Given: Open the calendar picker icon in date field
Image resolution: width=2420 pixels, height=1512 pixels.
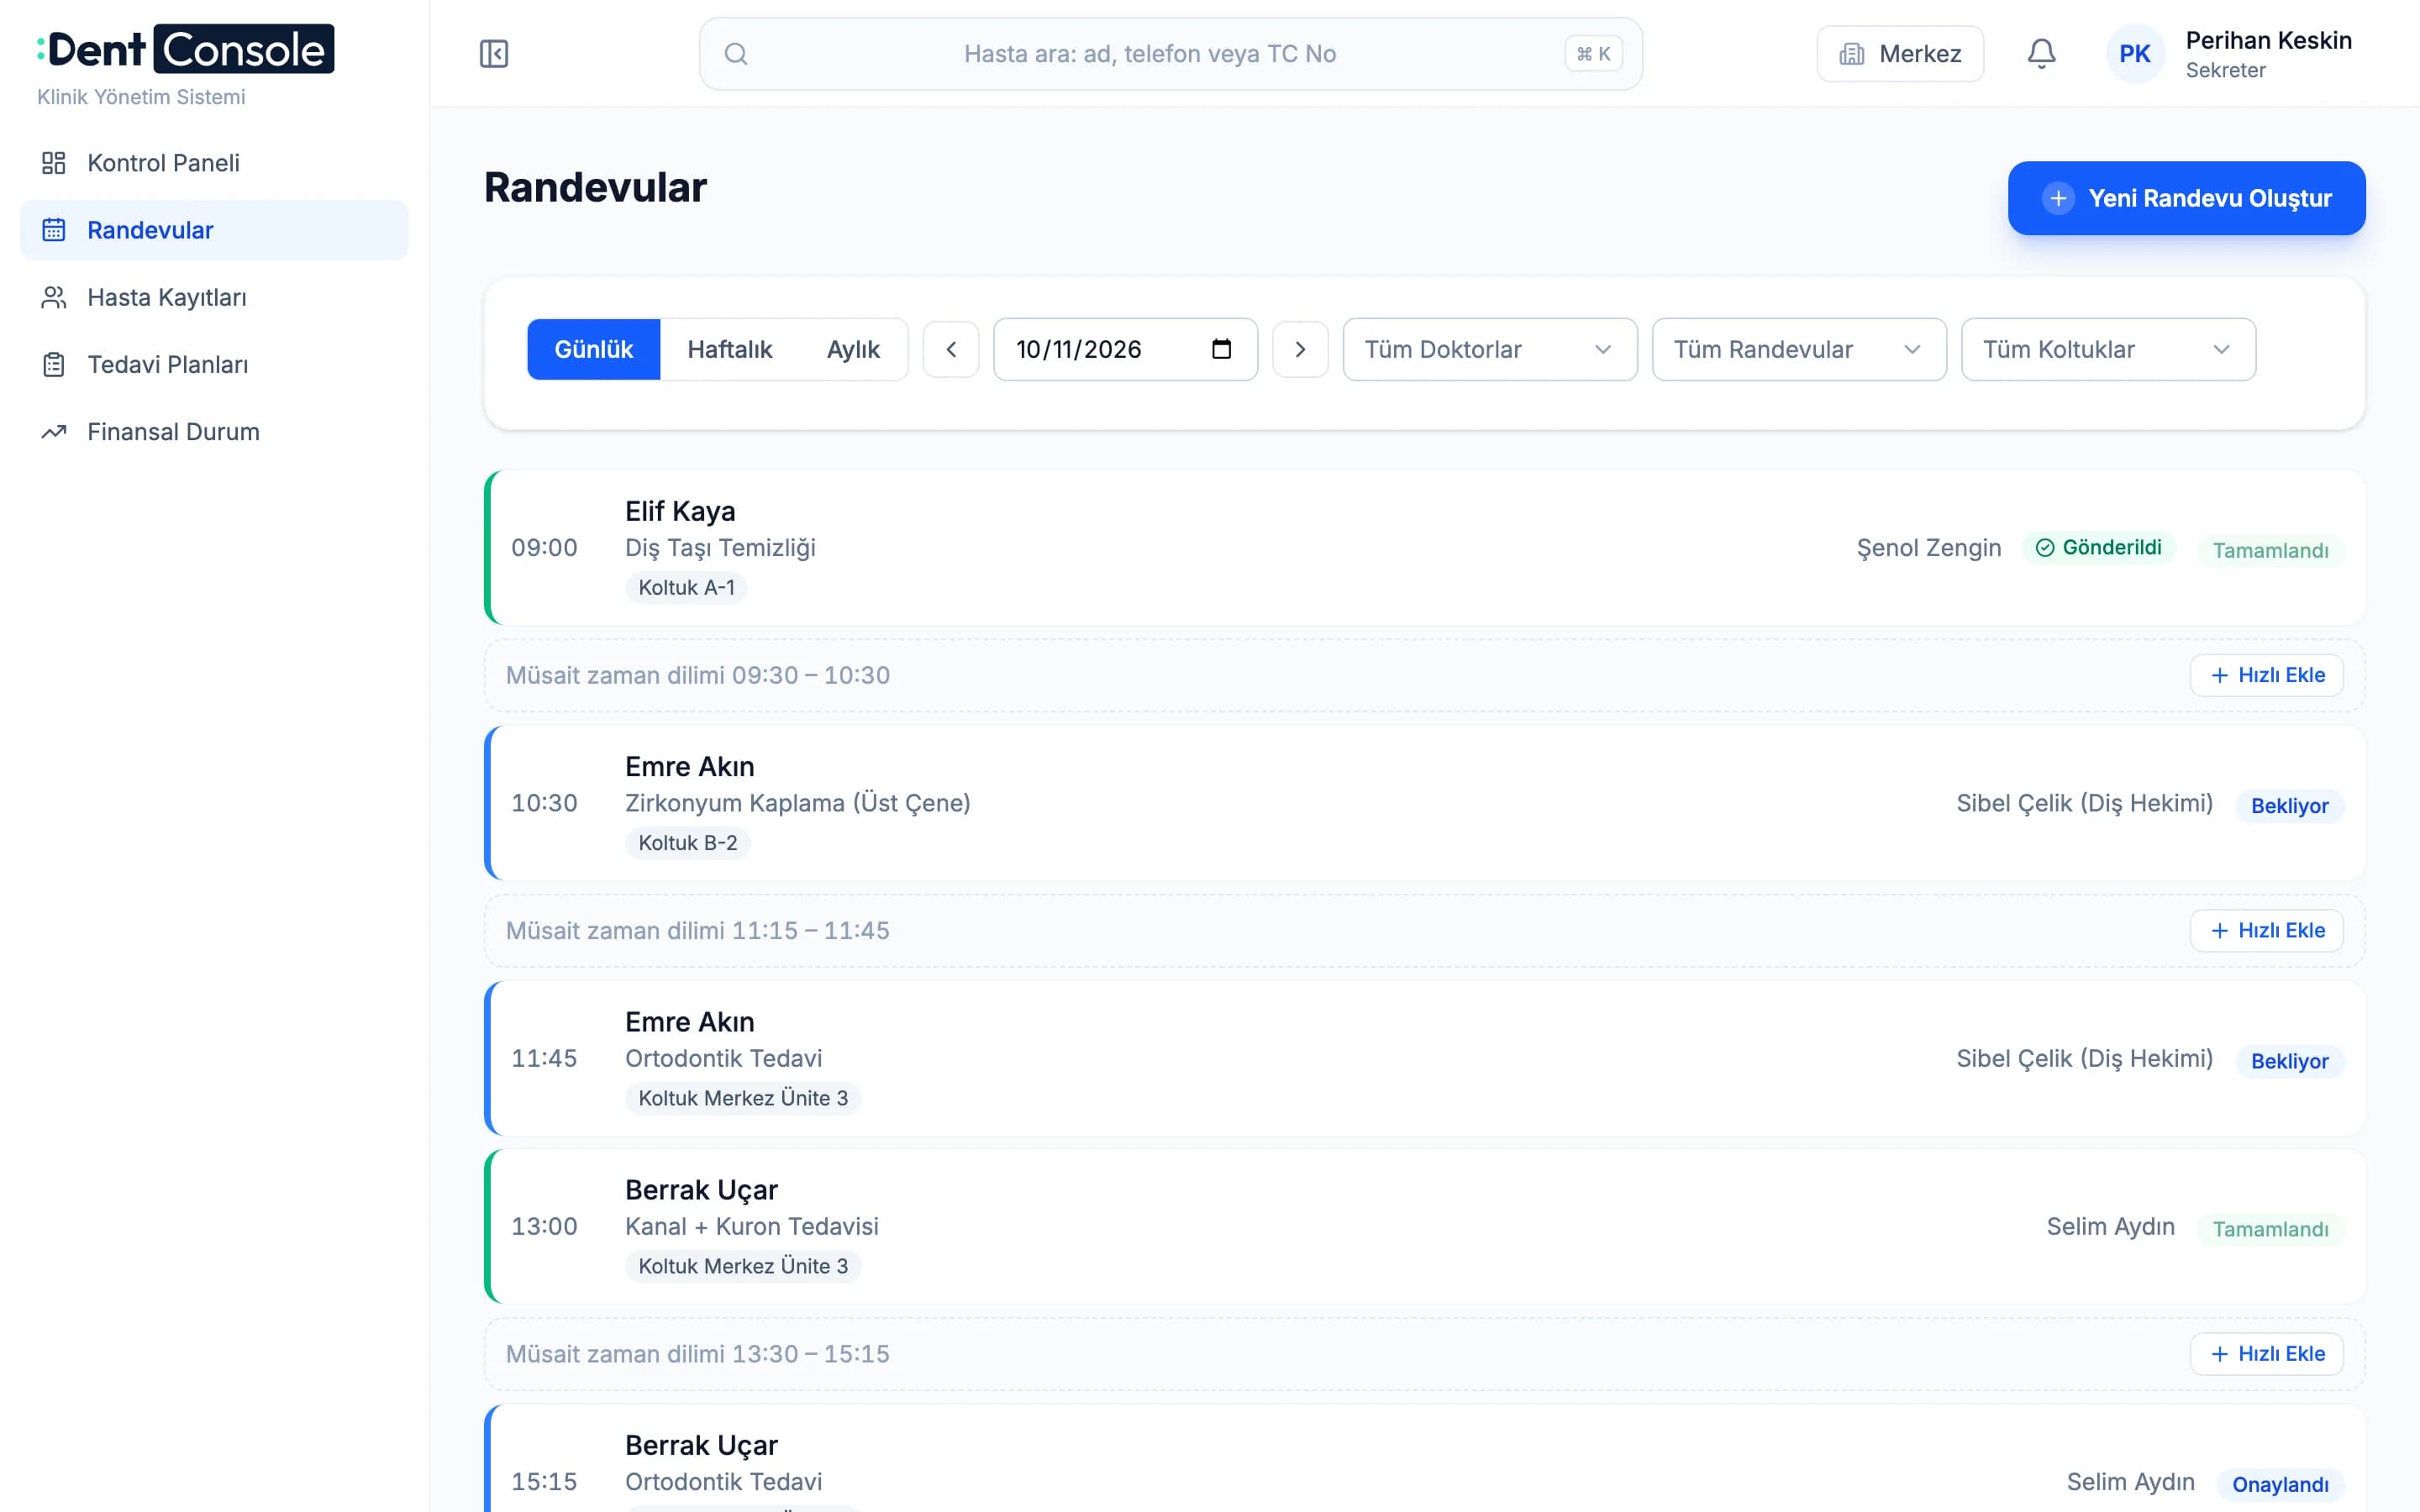Looking at the screenshot, I should pos(1221,349).
